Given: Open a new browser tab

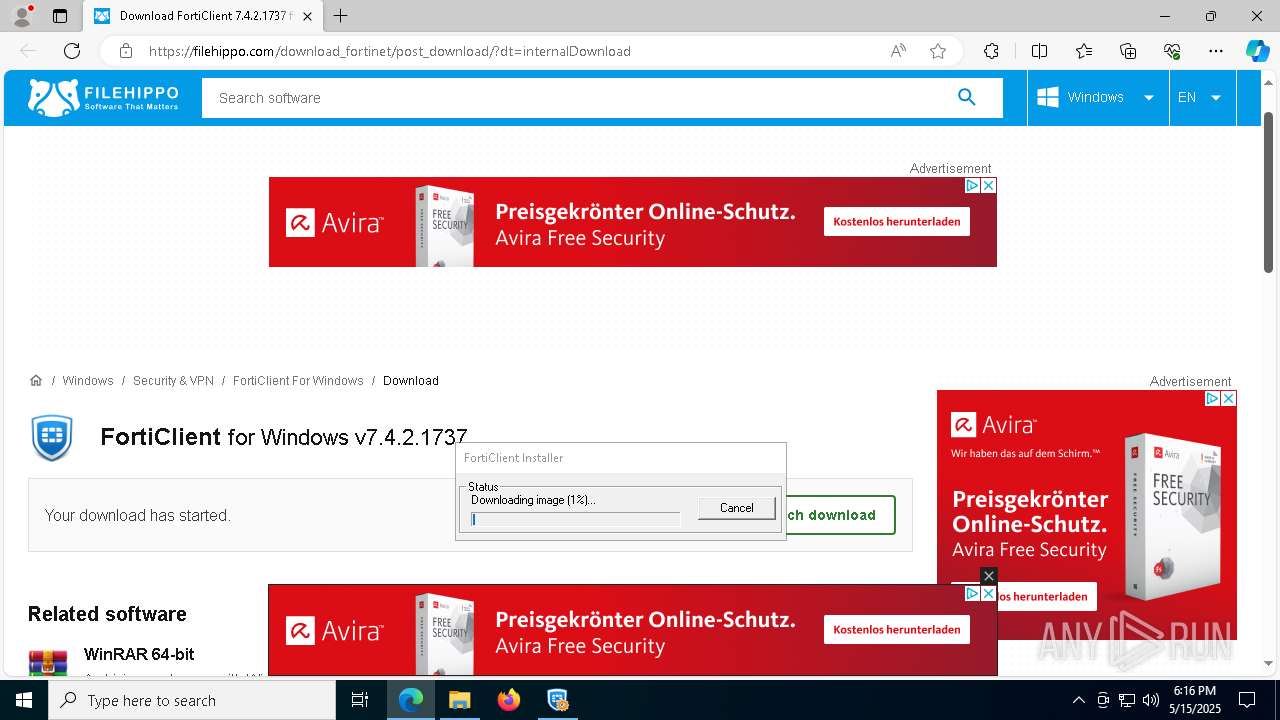Looking at the screenshot, I should tap(341, 16).
